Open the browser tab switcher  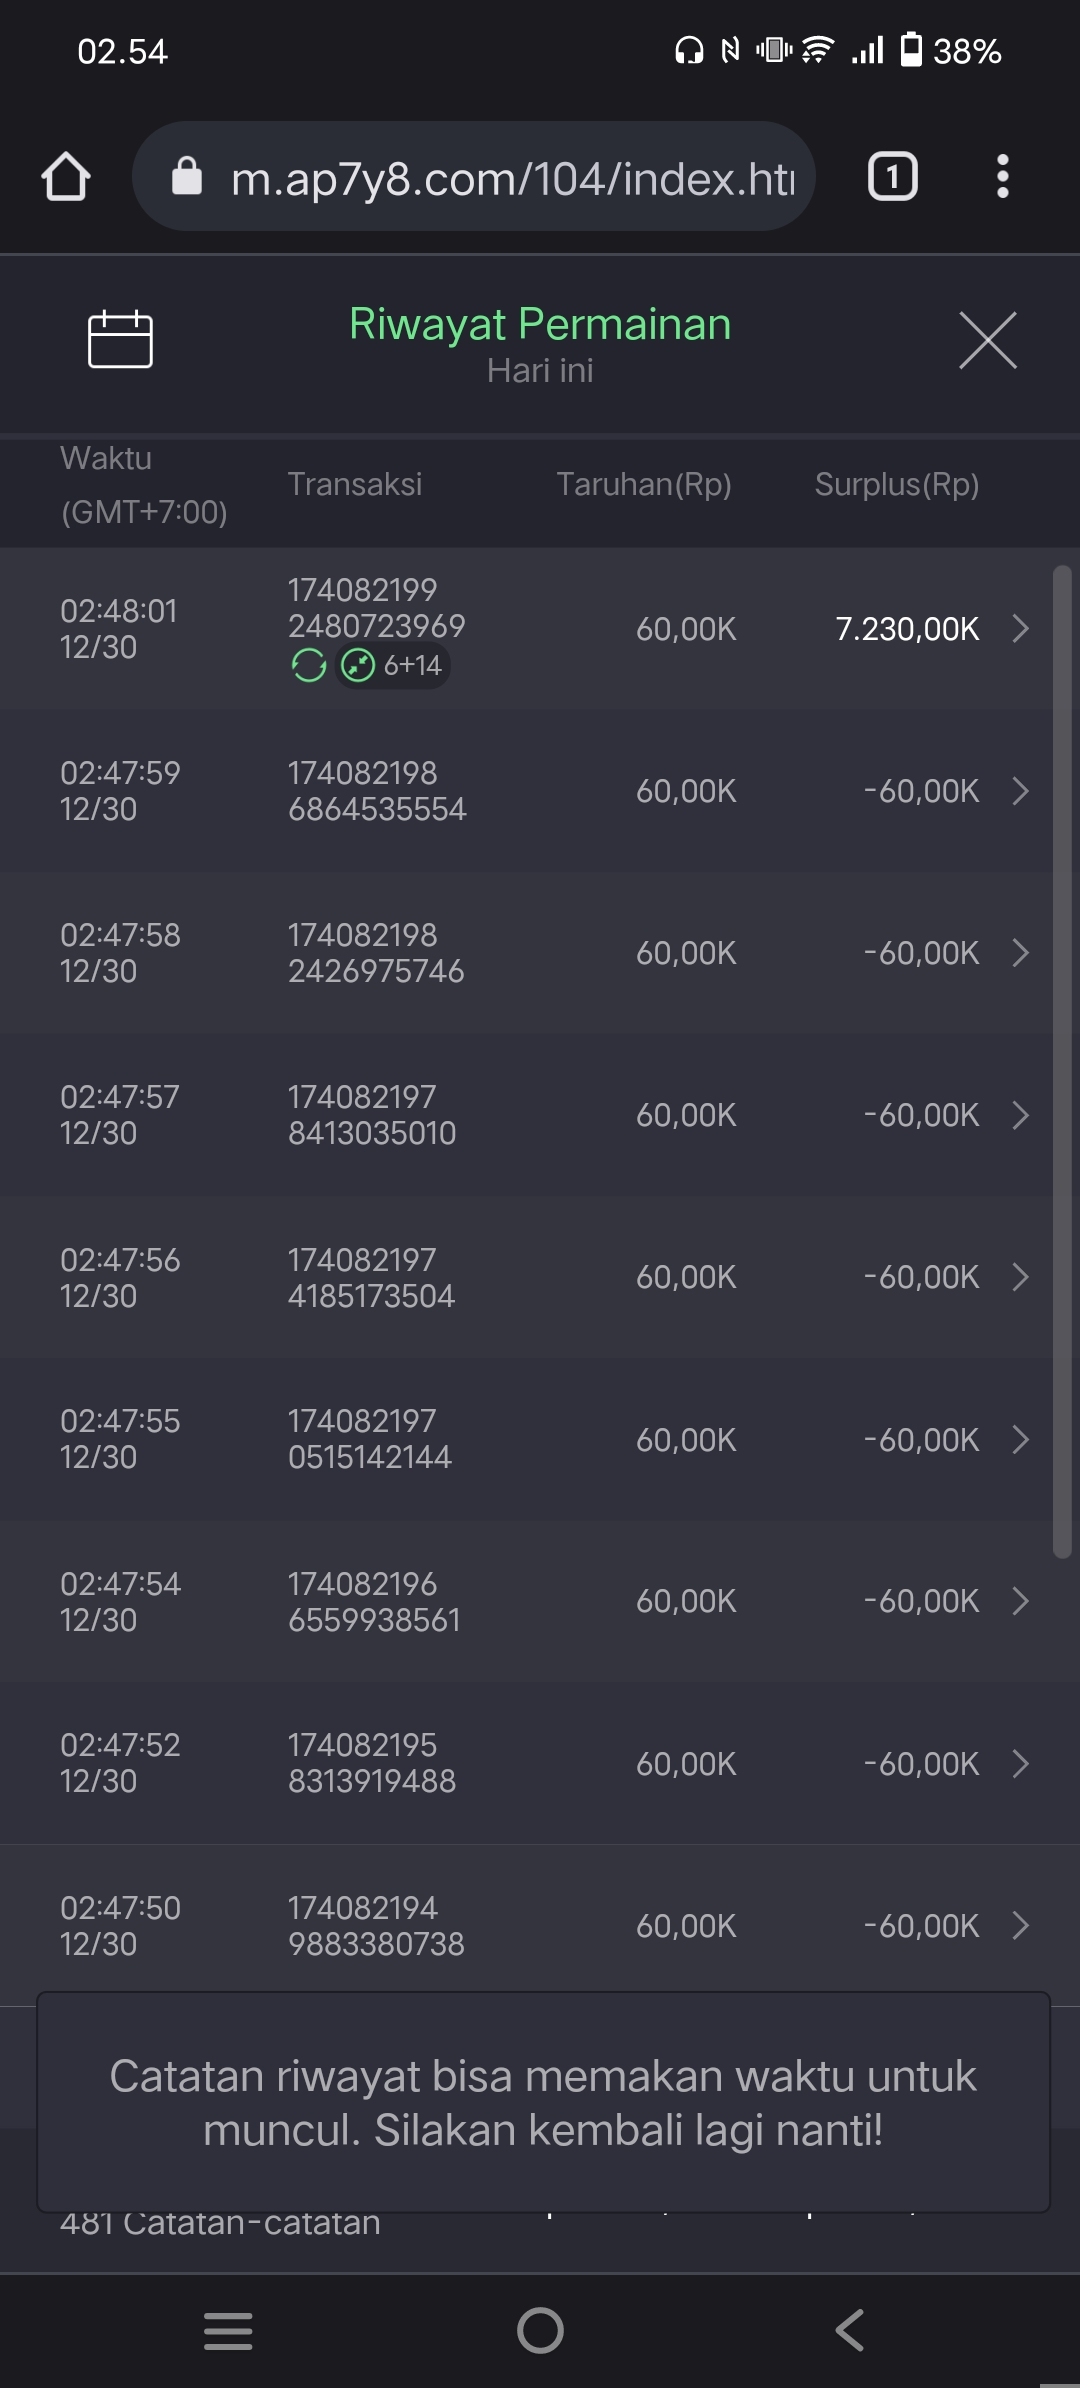[x=892, y=177]
